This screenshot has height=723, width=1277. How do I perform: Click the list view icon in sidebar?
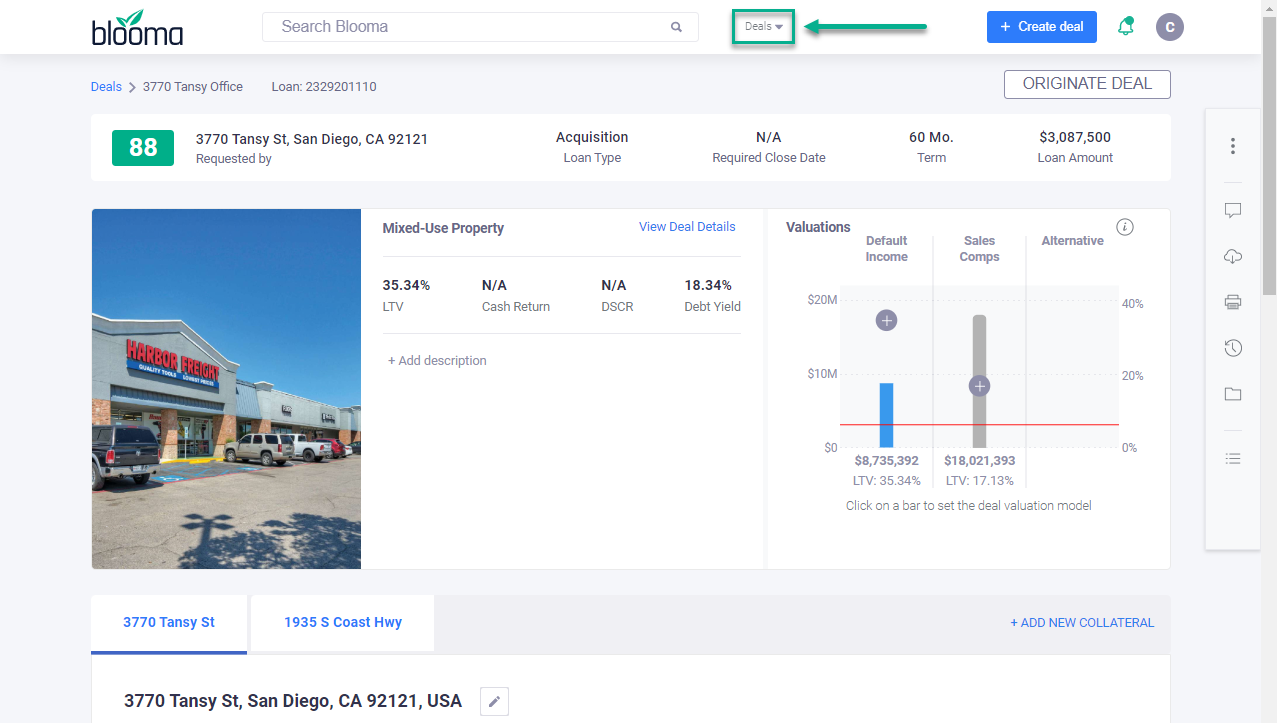(1233, 459)
